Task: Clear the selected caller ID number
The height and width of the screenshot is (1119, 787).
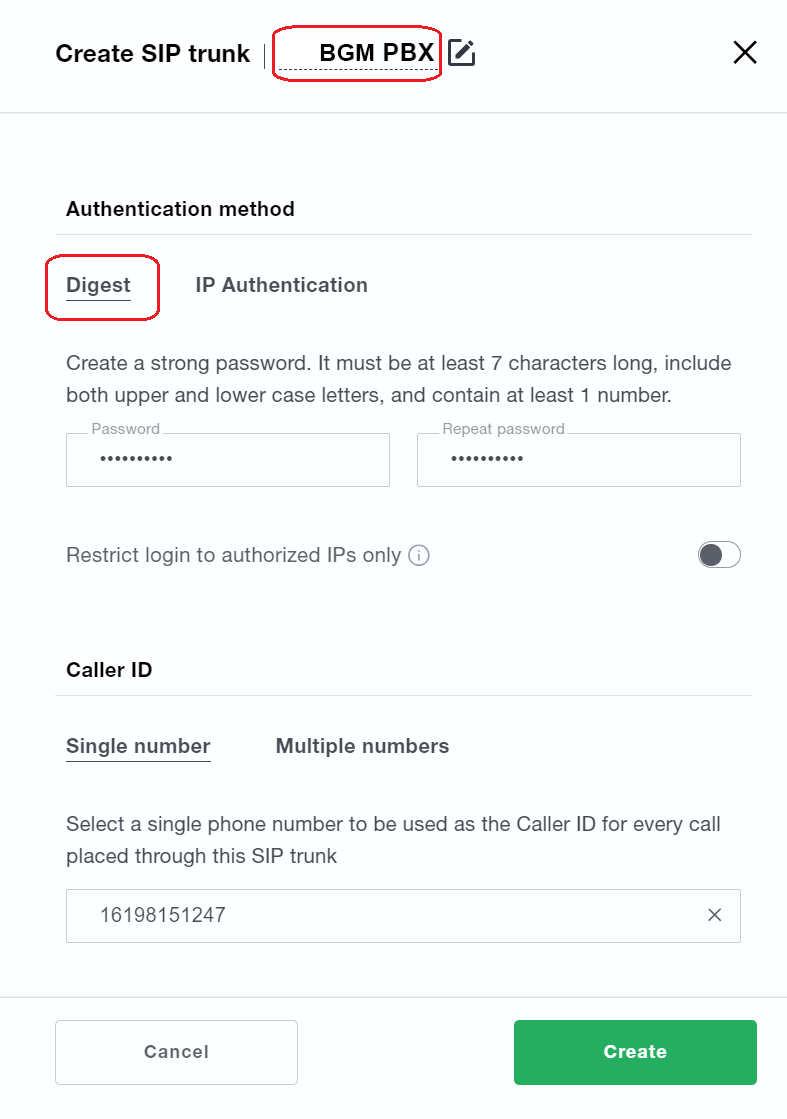Action: pyautogui.click(x=714, y=915)
